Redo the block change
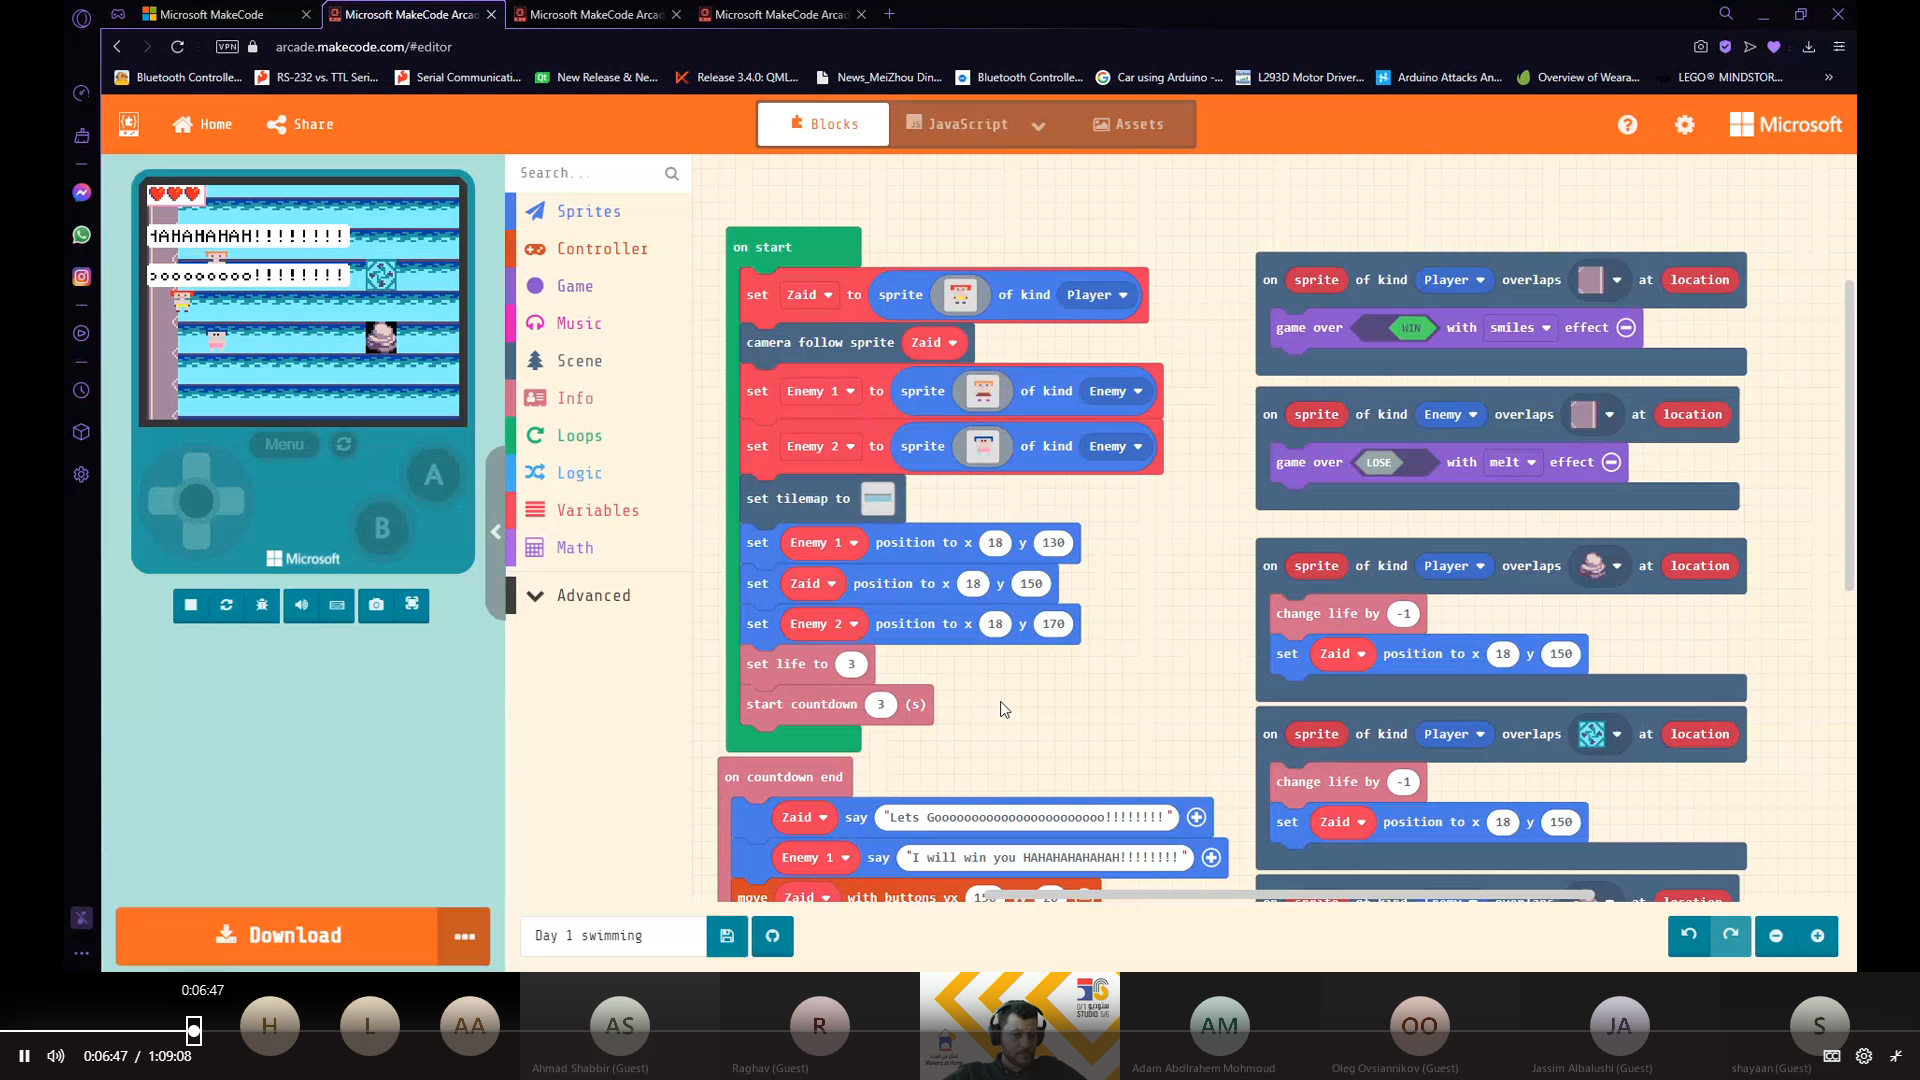This screenshot has width=1920, height=1080. click(1731, 936)
